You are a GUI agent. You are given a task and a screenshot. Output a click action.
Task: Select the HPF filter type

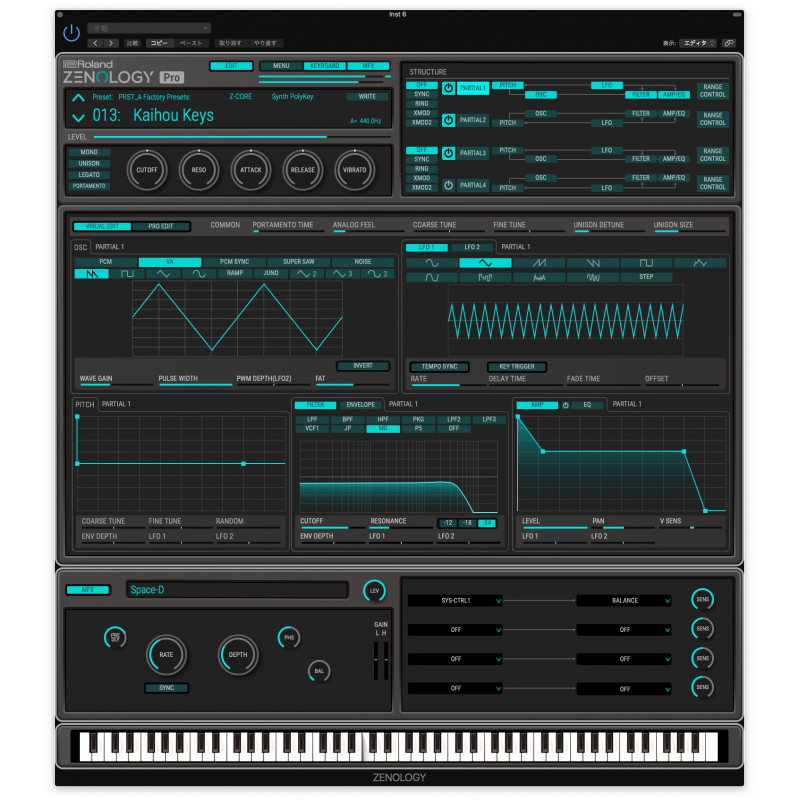(383, 419)
